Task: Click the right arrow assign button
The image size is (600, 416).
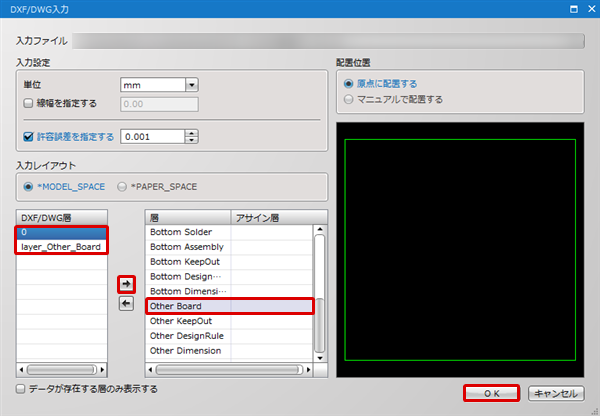Action: pos(126,284)
